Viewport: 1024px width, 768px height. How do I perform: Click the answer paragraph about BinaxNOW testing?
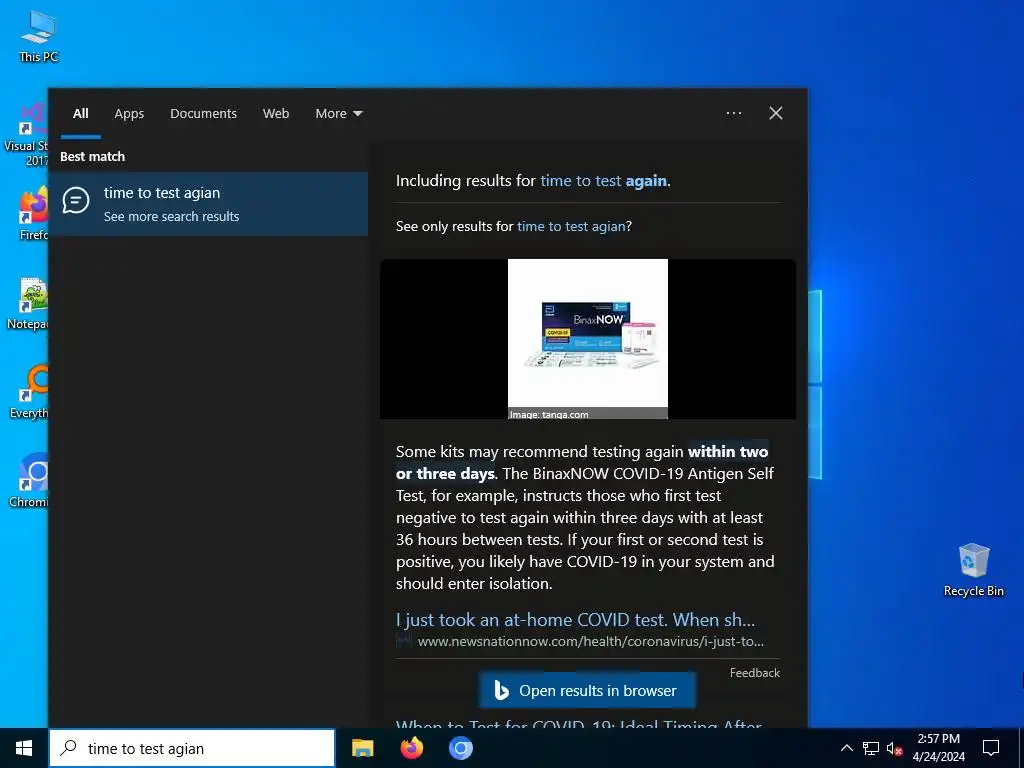(585, 518)
